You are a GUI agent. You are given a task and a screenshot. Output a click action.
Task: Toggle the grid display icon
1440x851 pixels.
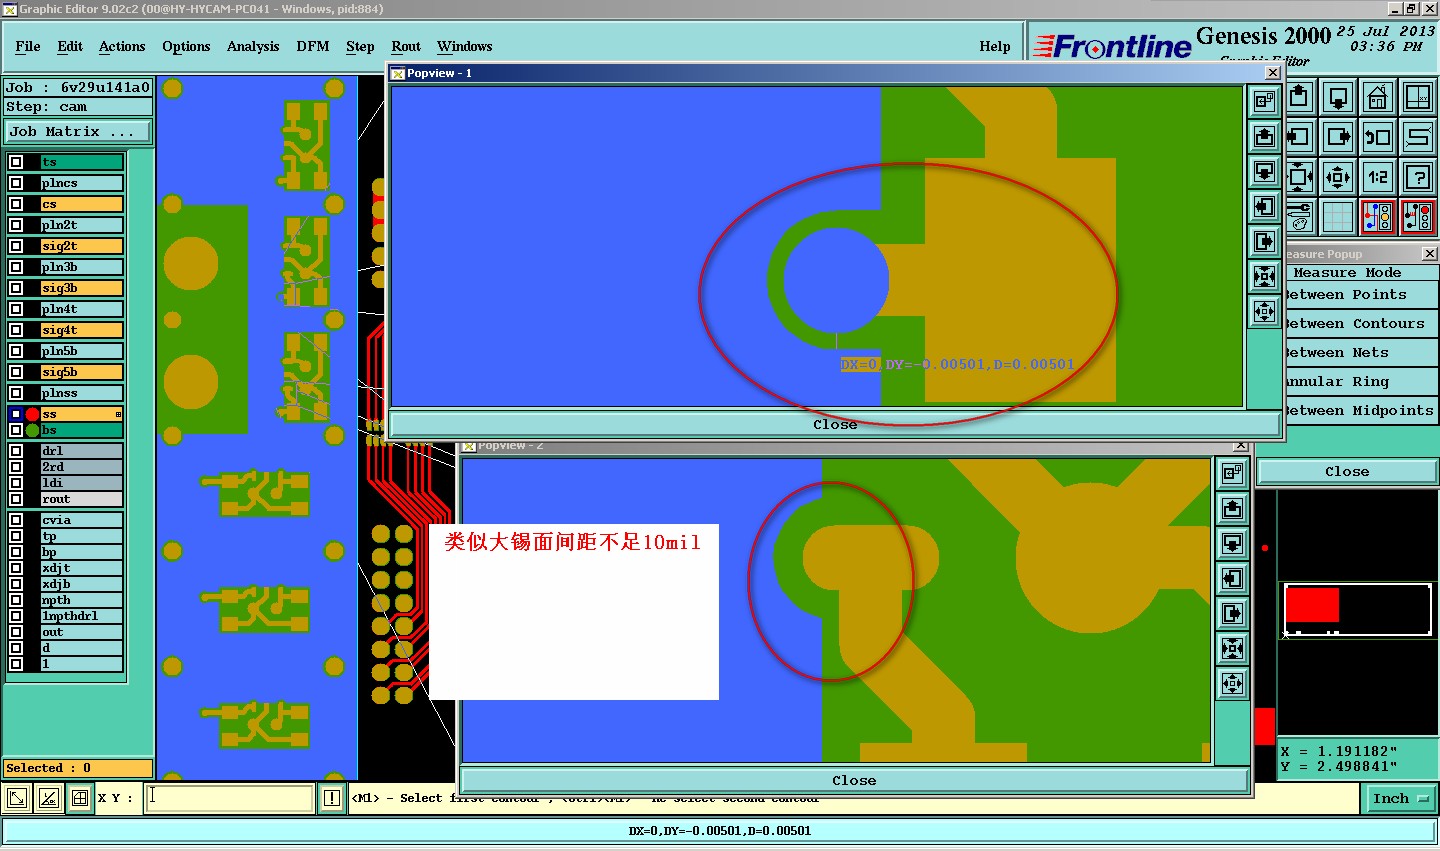[x=1338, y=216]
